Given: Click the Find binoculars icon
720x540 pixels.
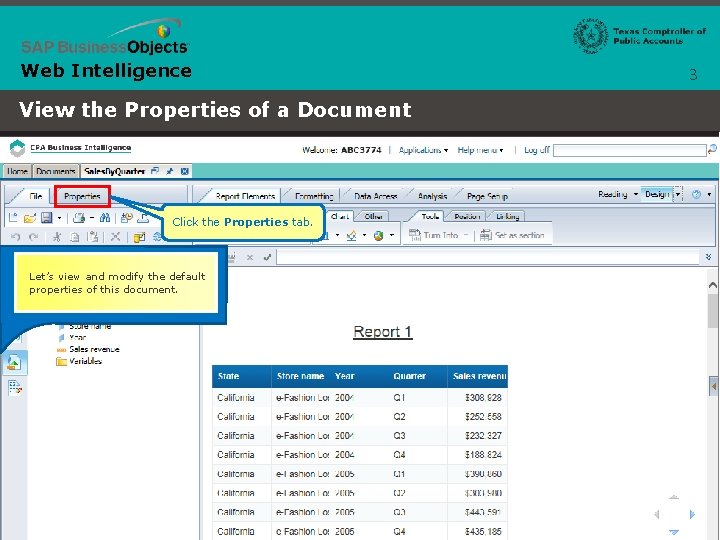Looking at the screenshot, I should coord(105,218).
